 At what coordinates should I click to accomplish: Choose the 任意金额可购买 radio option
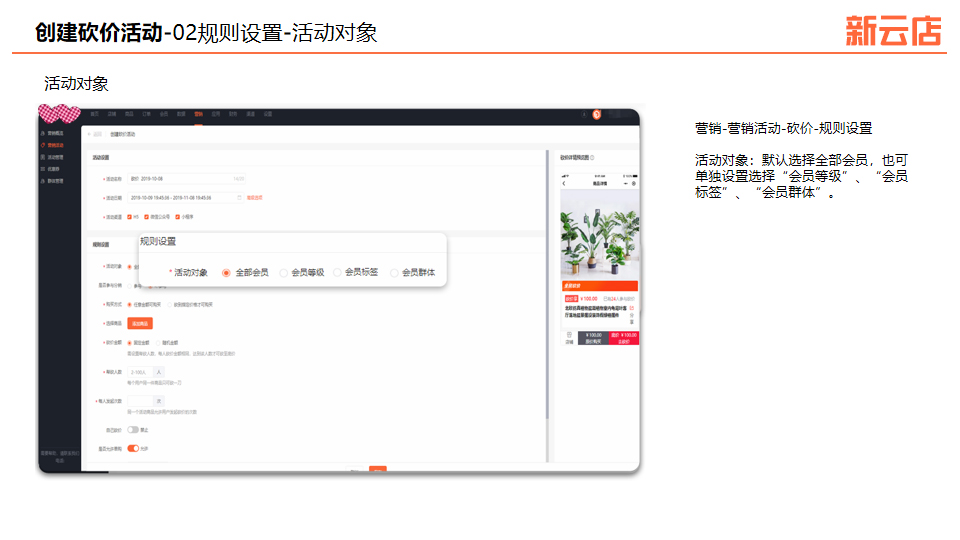coord(130,304)
